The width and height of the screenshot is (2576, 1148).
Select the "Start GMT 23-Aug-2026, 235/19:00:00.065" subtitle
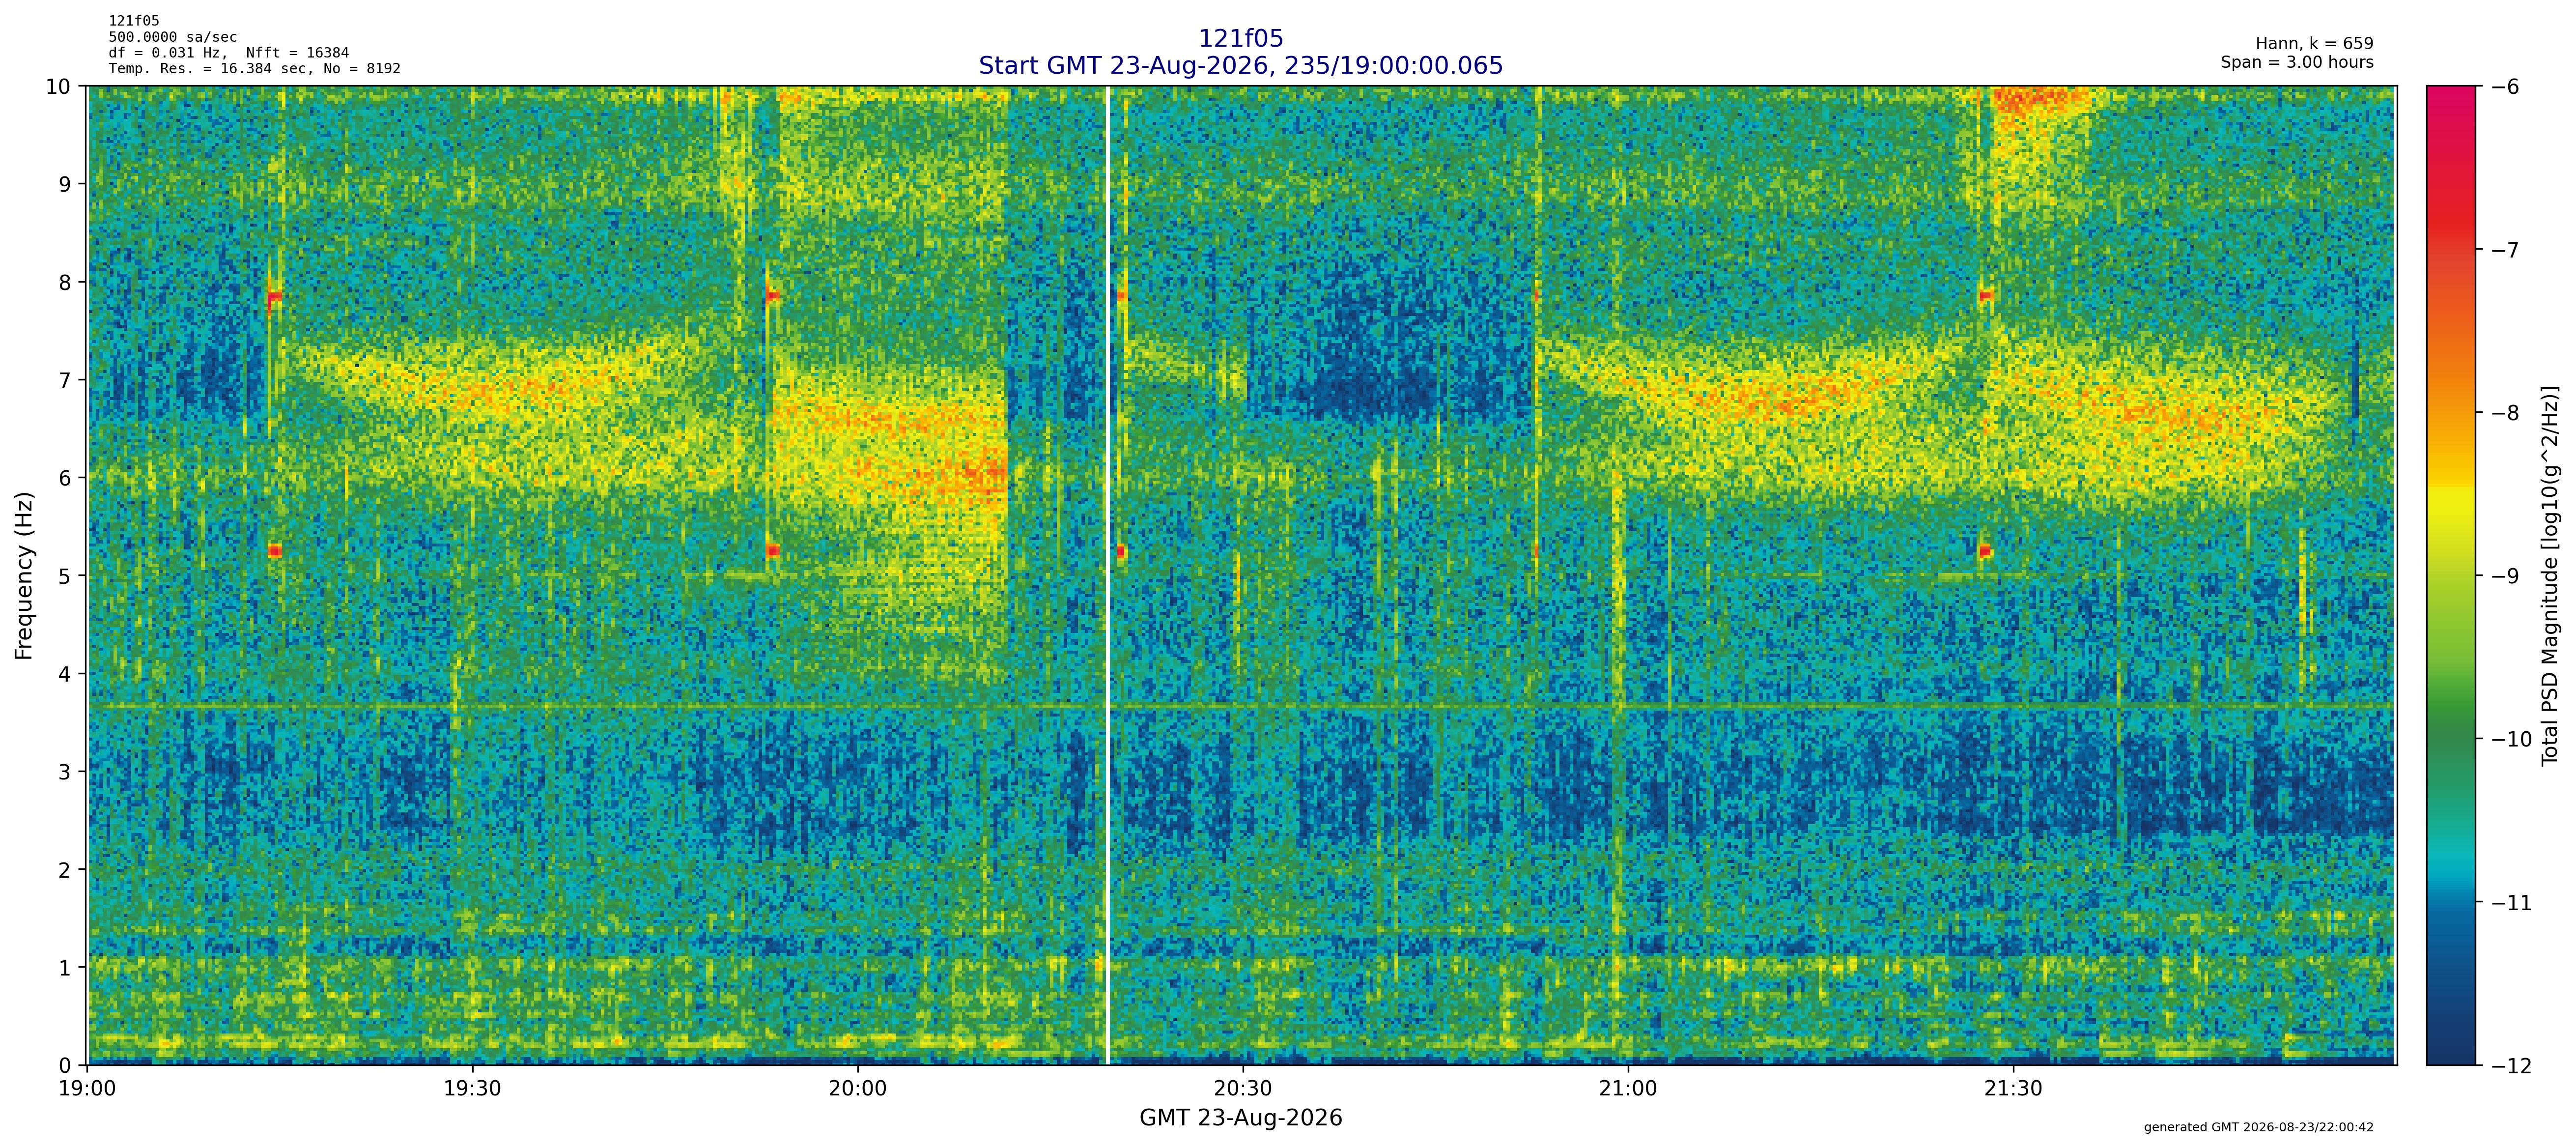point(1240,66)
